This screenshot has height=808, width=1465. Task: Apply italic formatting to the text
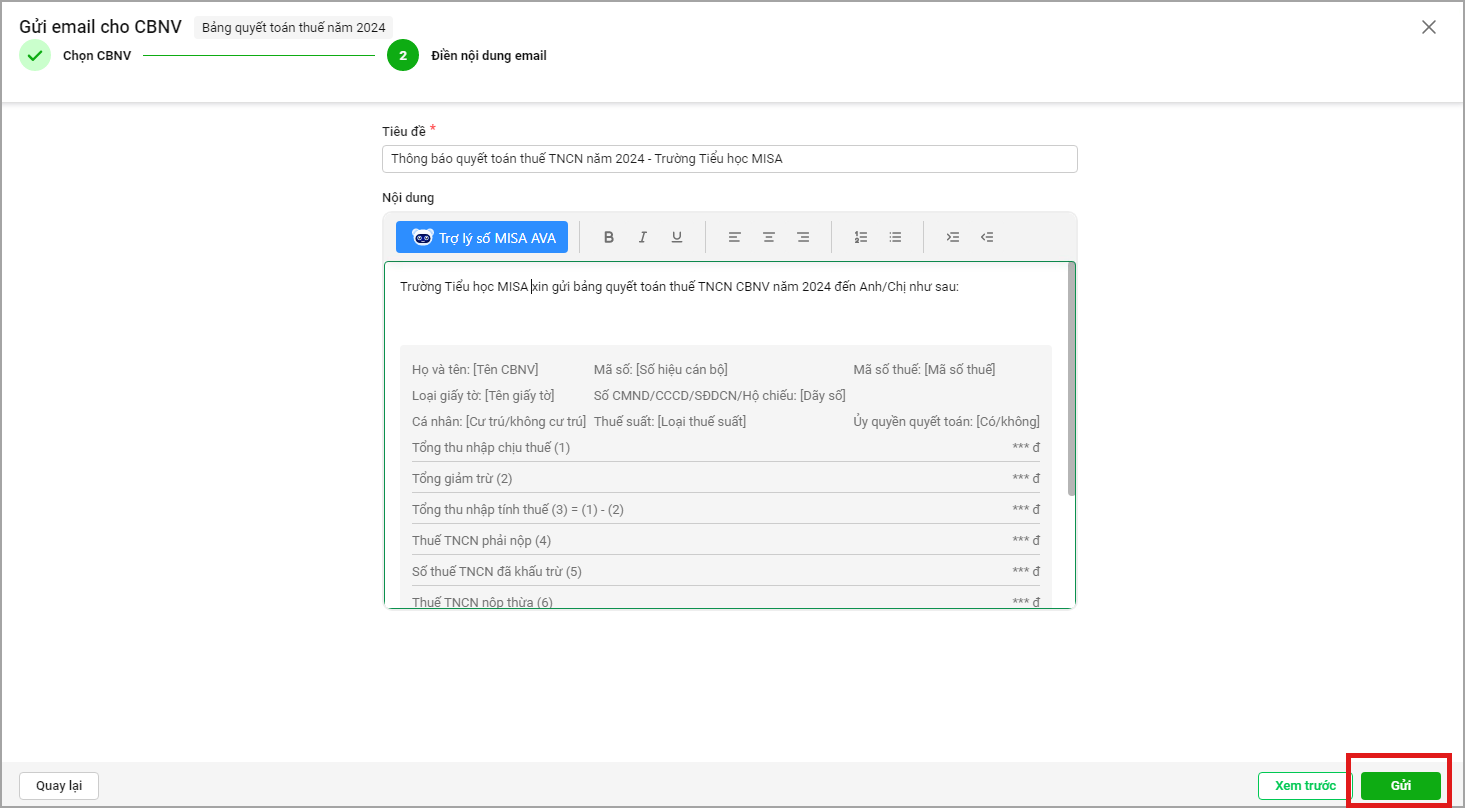(x=642, y=237)
